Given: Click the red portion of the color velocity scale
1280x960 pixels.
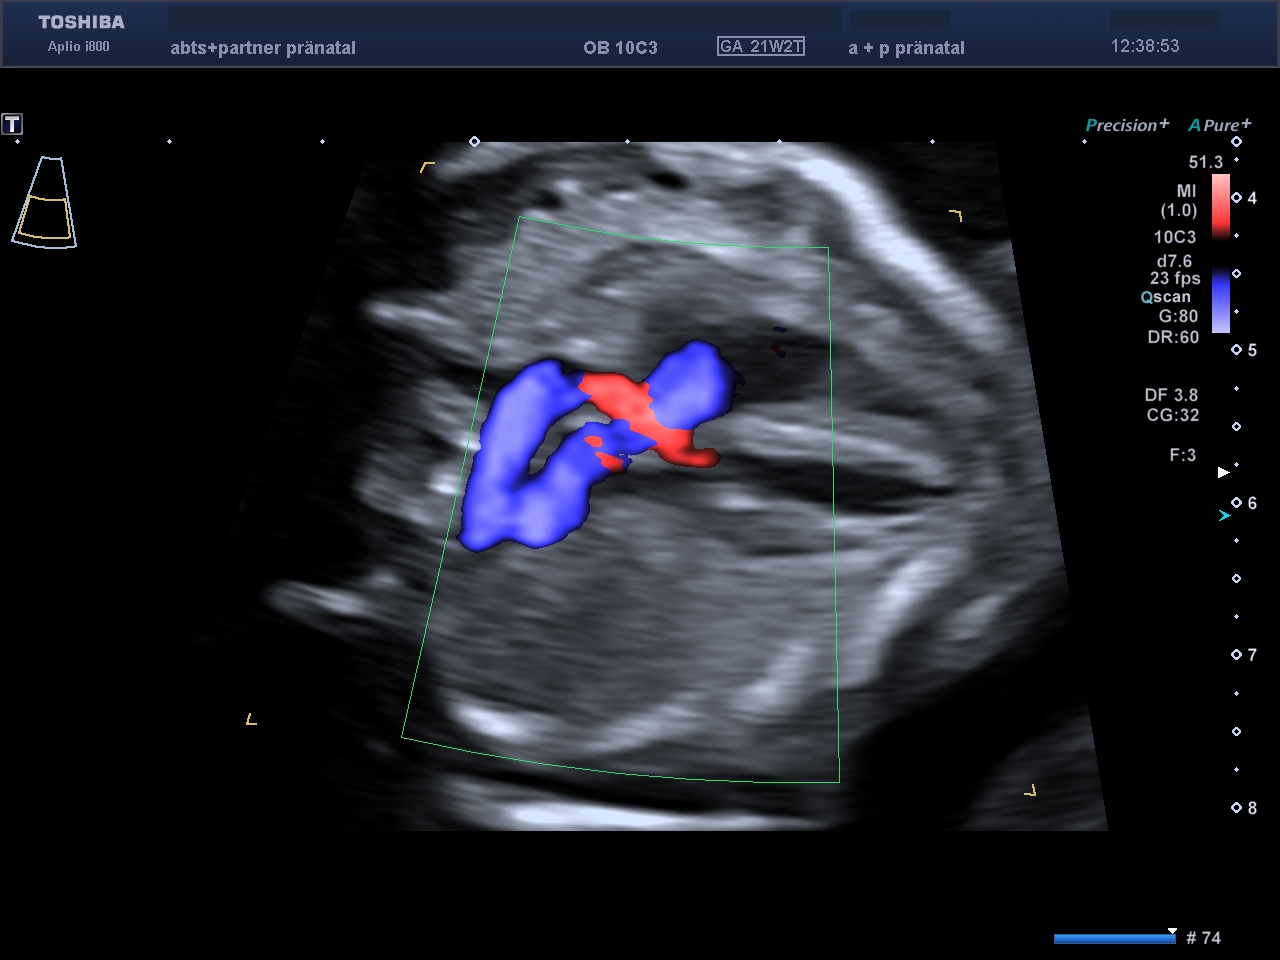Looking at the screenshot, I should pyautogui.click(x=1221, y=205).
